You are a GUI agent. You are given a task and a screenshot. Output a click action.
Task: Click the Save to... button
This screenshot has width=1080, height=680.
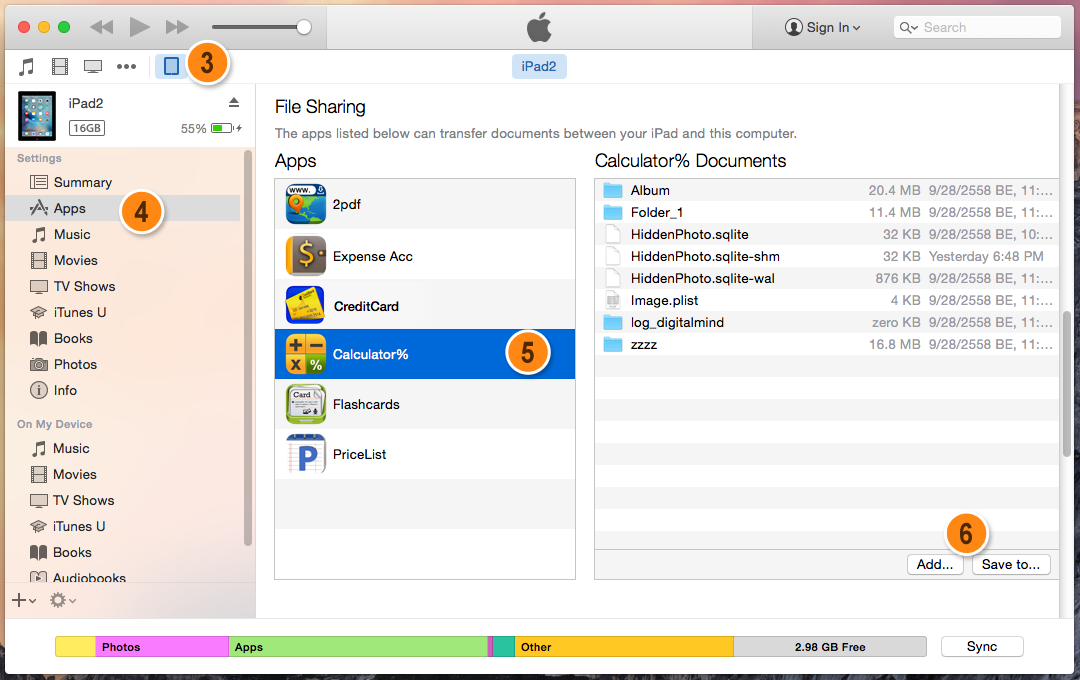(x=1011, y=564)
